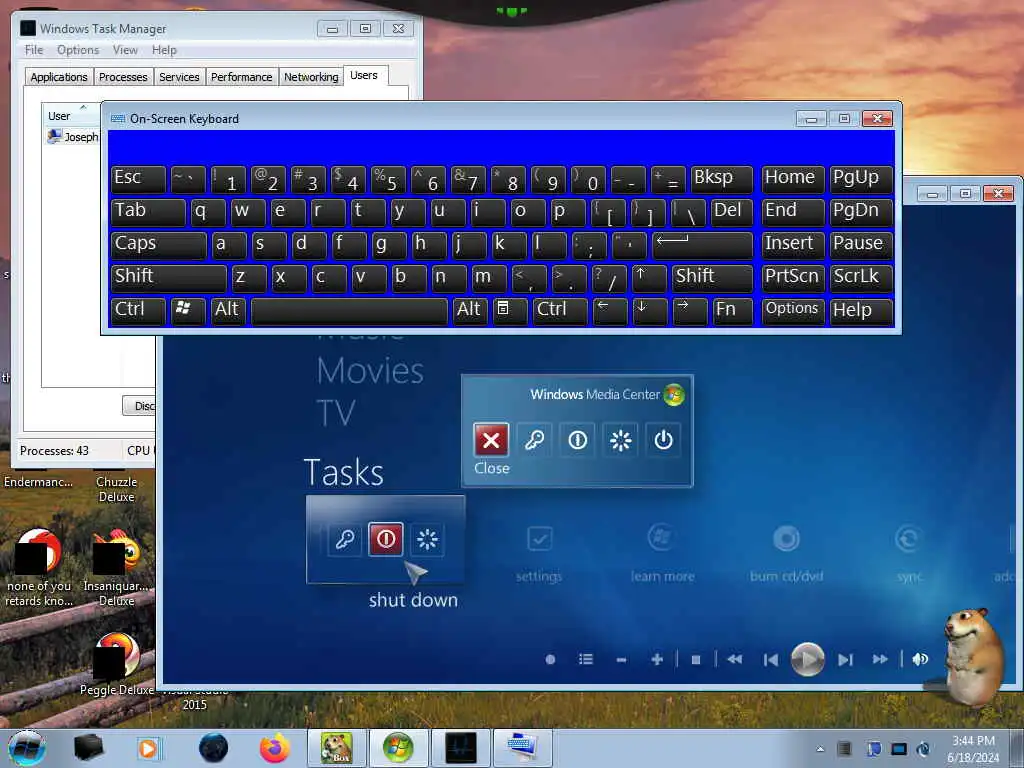This screenshot has width=1024, height=768.
Task: Select Joseph user row in Task Manager
Action: pyautogui.click(x=72, y=136)
